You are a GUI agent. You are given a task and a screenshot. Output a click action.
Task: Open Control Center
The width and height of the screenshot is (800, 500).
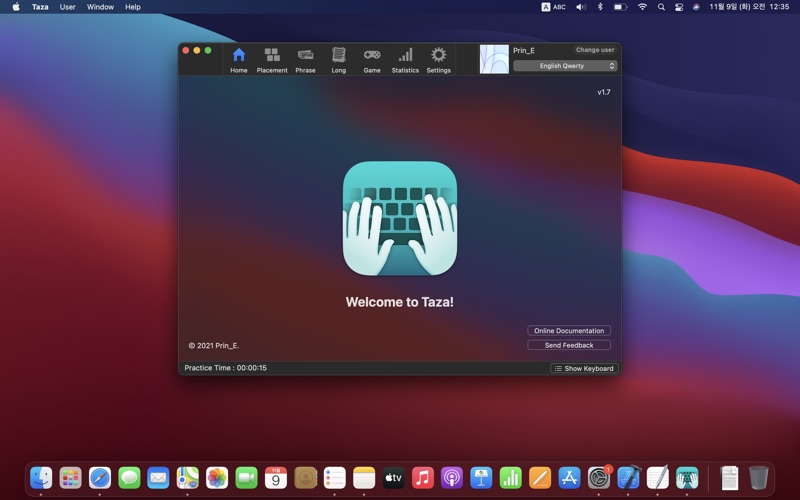point(679,7)
